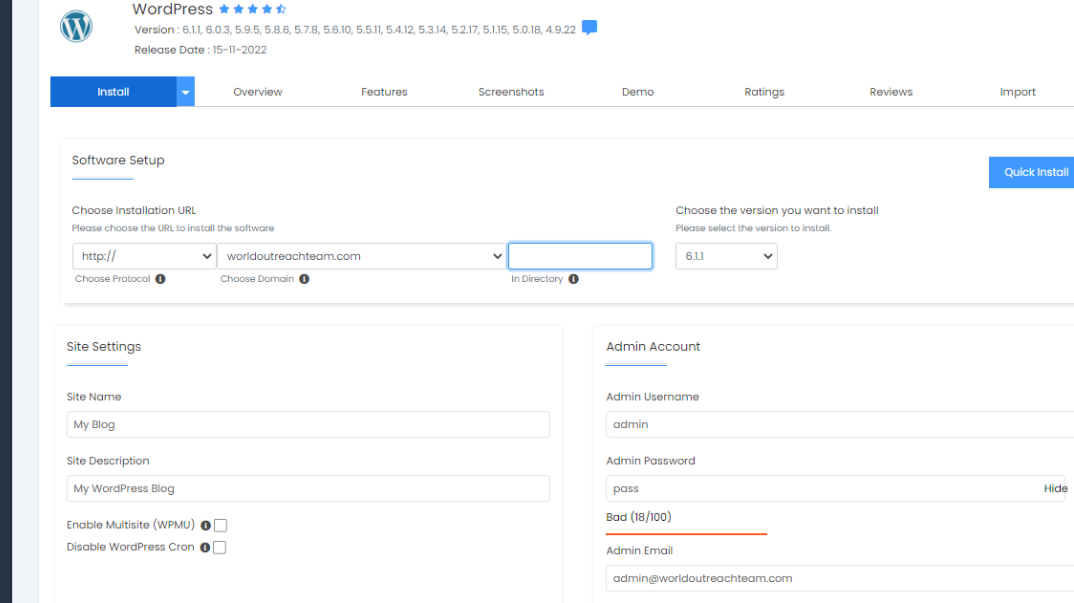The width and height of the screenshot is (1074, 603).
Task: Click Hide in the Admin Password field
Action: [1056, 489]
